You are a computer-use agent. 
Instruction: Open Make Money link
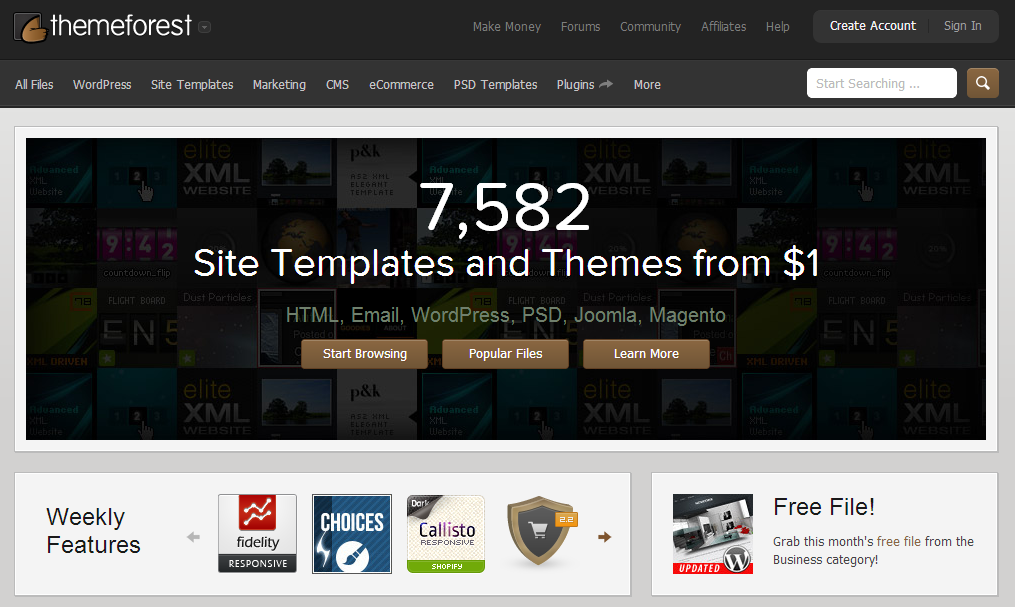coord(507,27)
